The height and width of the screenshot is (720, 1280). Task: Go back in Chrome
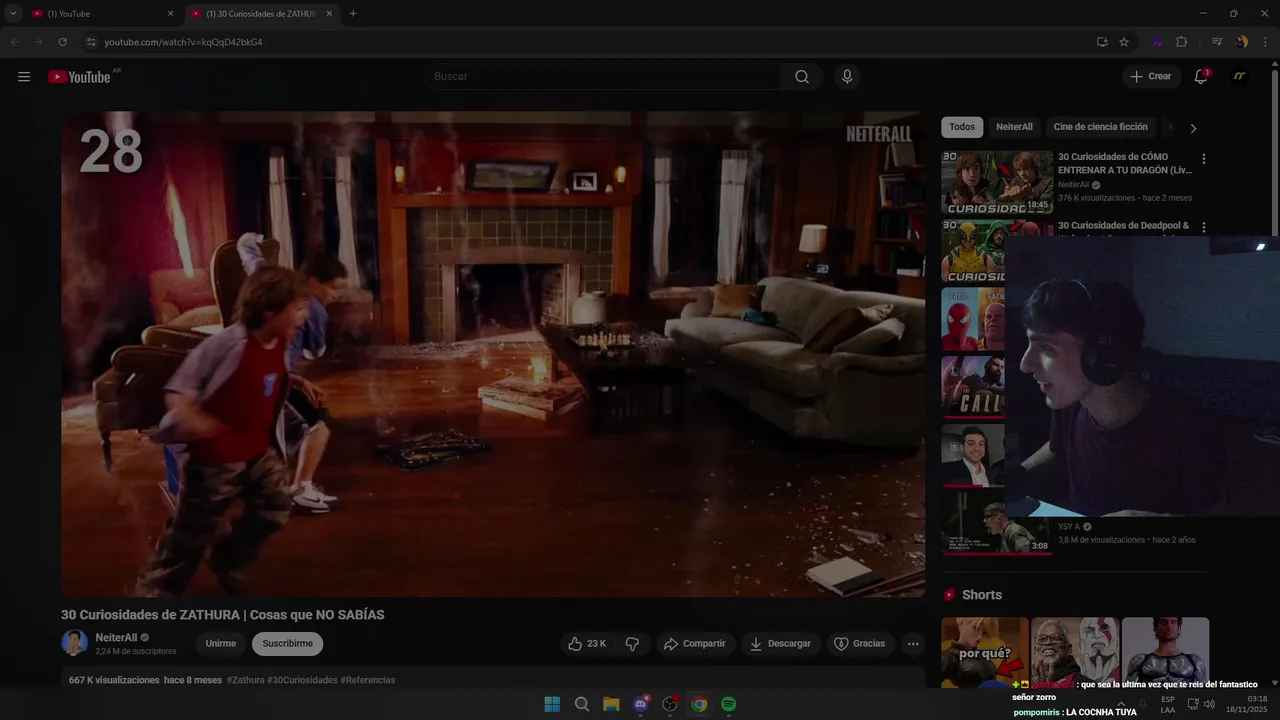[x=14, y=42]
